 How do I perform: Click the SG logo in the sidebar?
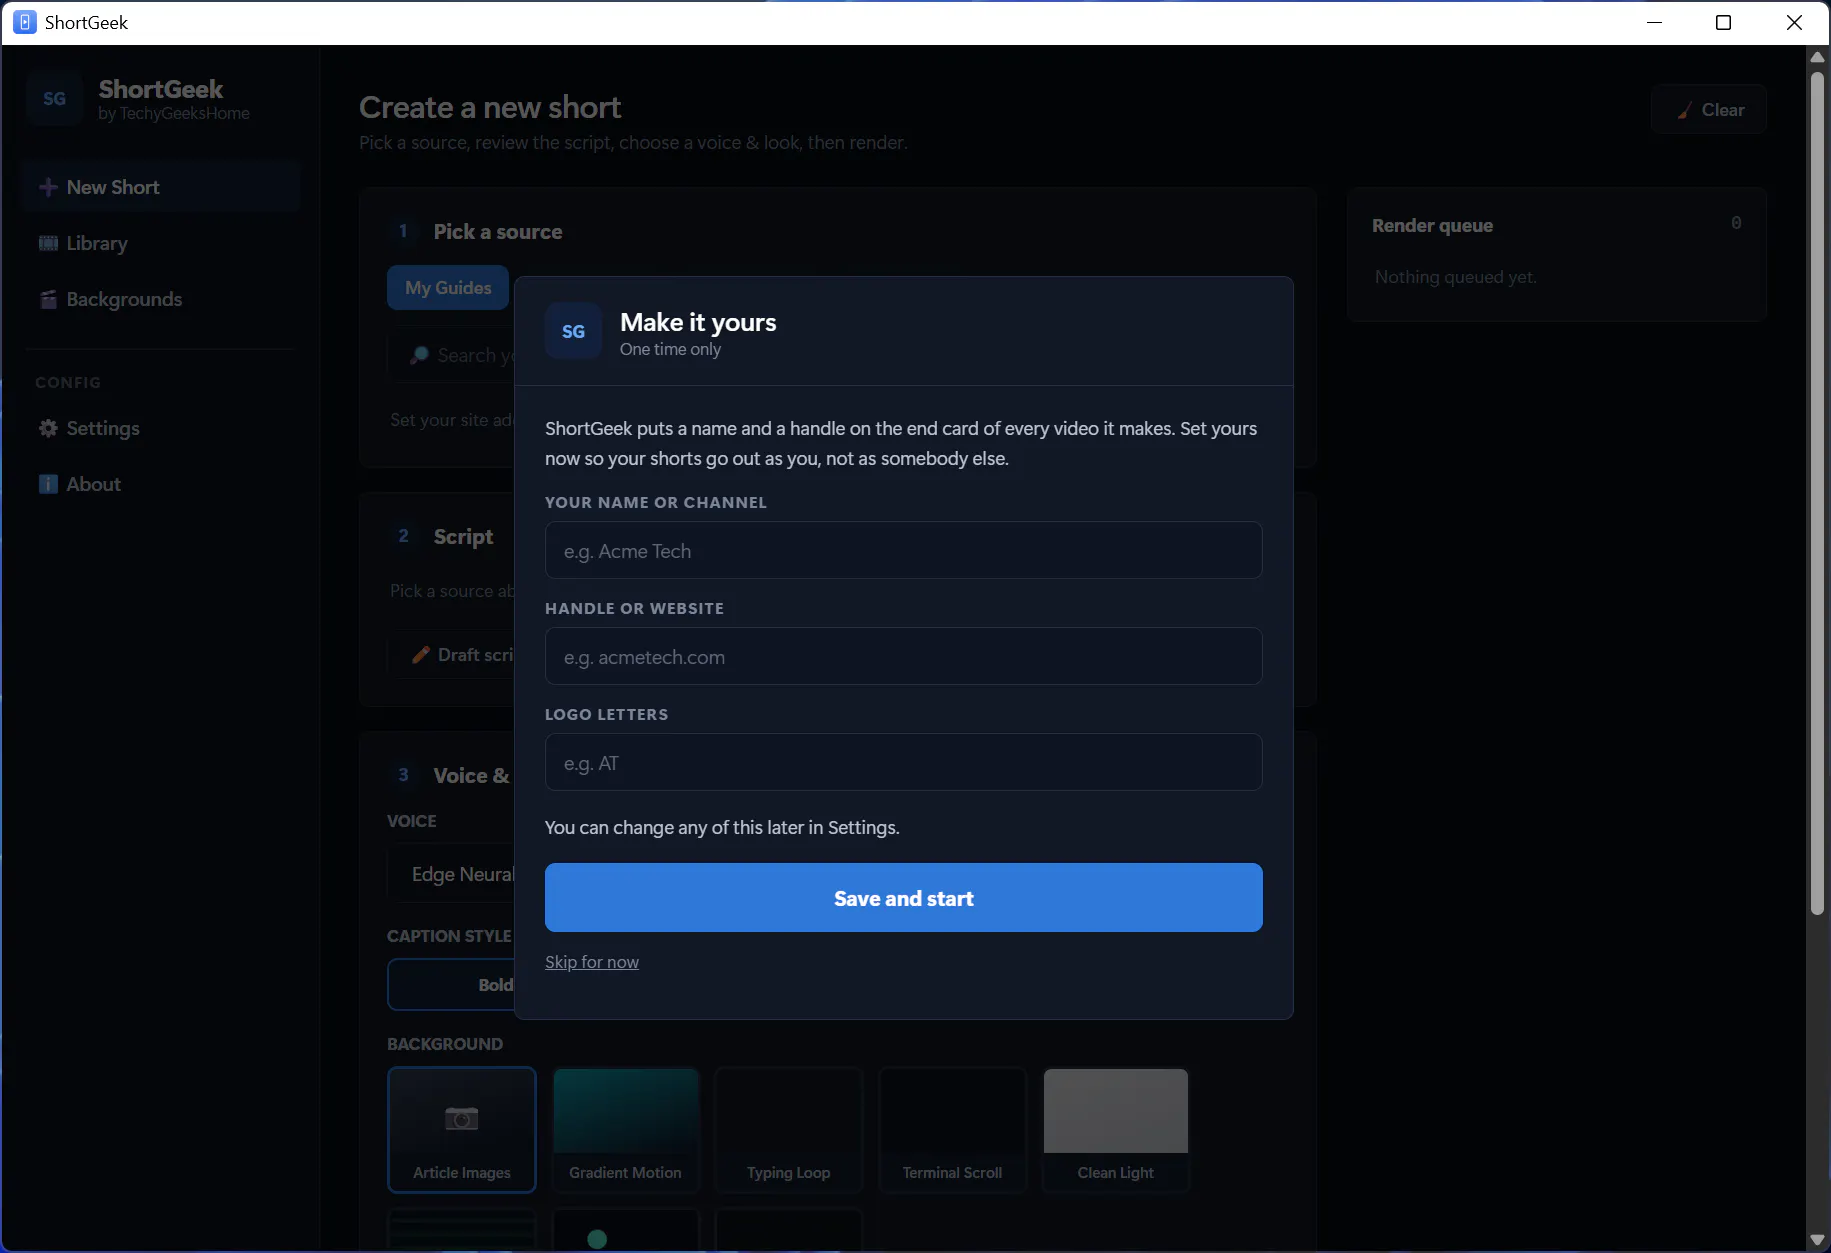[x=54, y=98]
